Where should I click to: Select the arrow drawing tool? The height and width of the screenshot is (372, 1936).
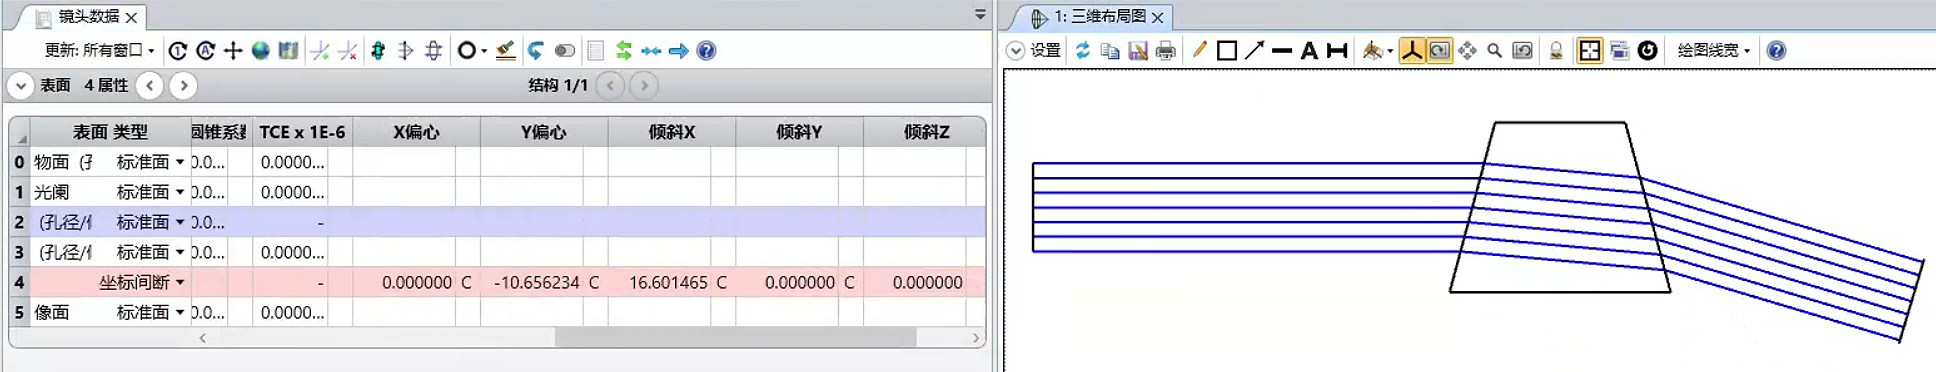pyautogui.click(x=1254, y=50)
